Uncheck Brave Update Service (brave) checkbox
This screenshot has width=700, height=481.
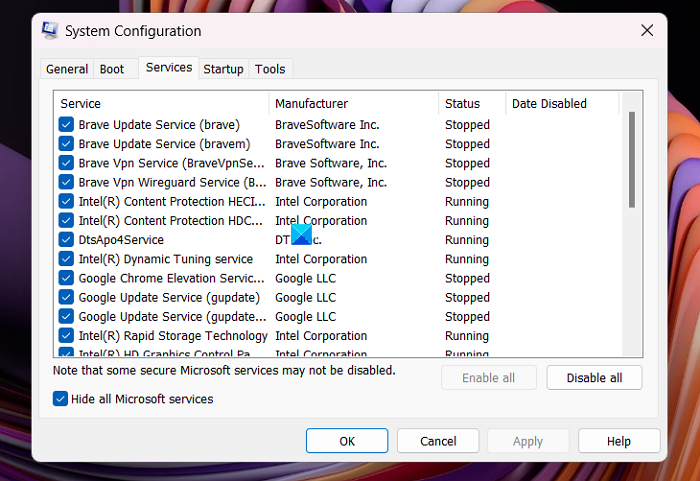(66, 125)
